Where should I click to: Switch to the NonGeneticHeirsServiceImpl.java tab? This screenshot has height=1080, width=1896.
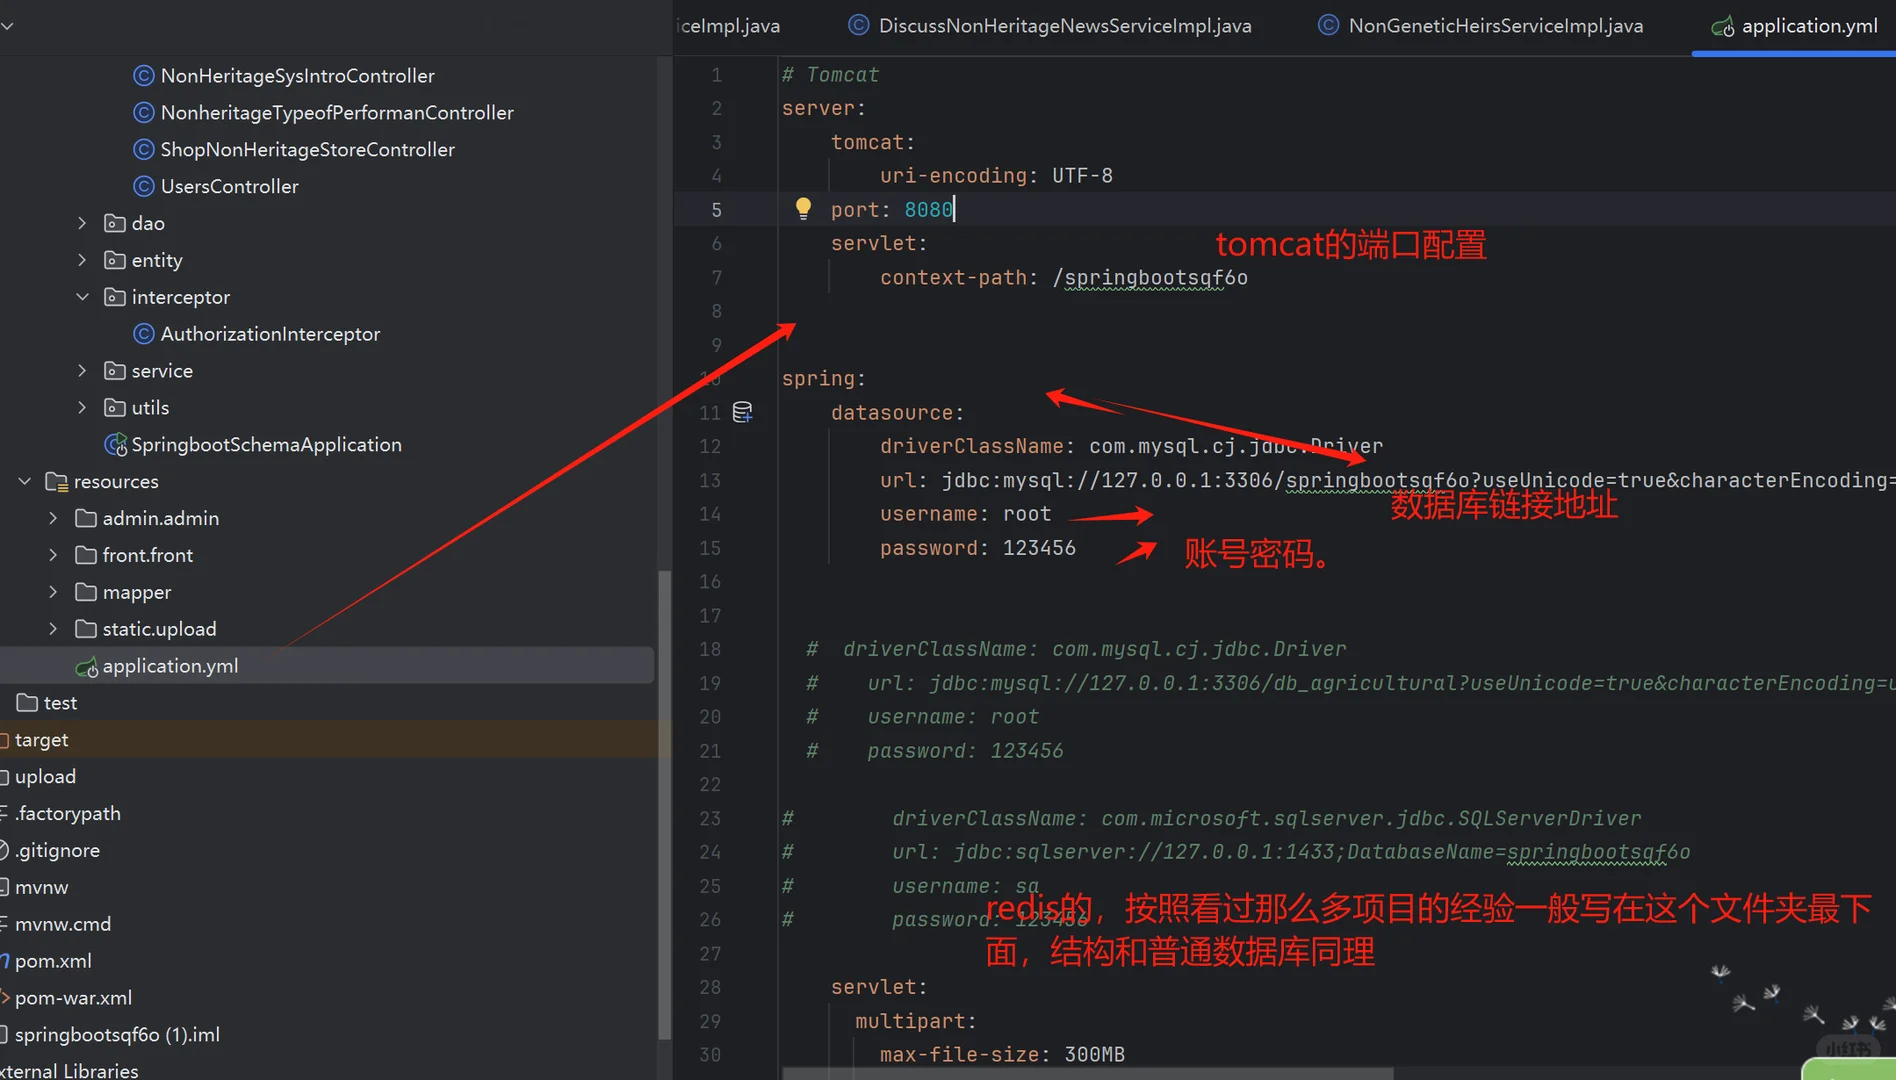click(1494, 25)
